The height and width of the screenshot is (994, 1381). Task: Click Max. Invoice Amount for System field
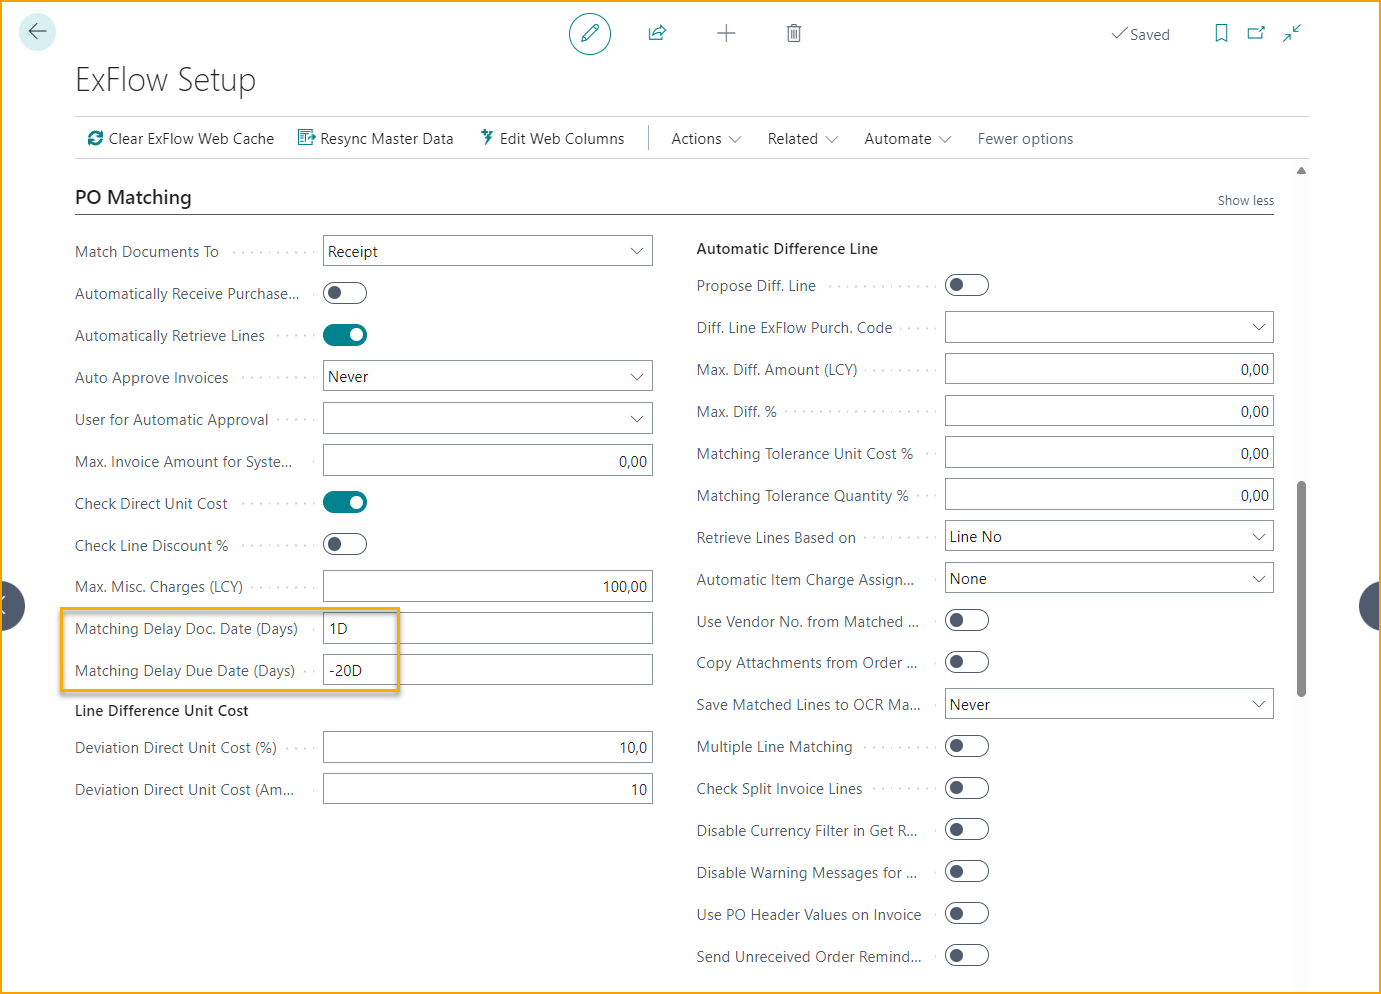[488, 460]
